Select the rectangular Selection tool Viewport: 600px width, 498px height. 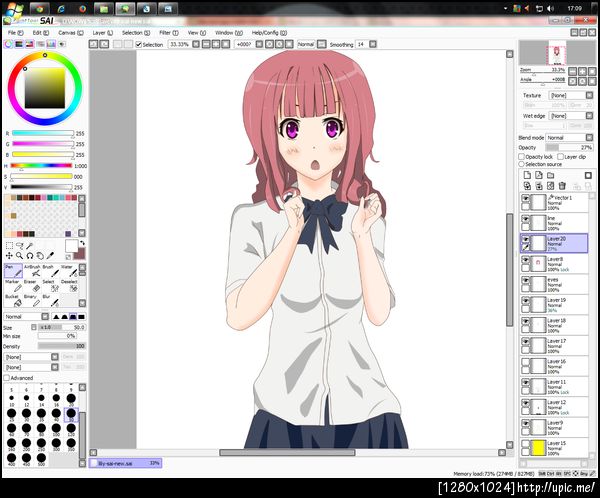(9, 245)
